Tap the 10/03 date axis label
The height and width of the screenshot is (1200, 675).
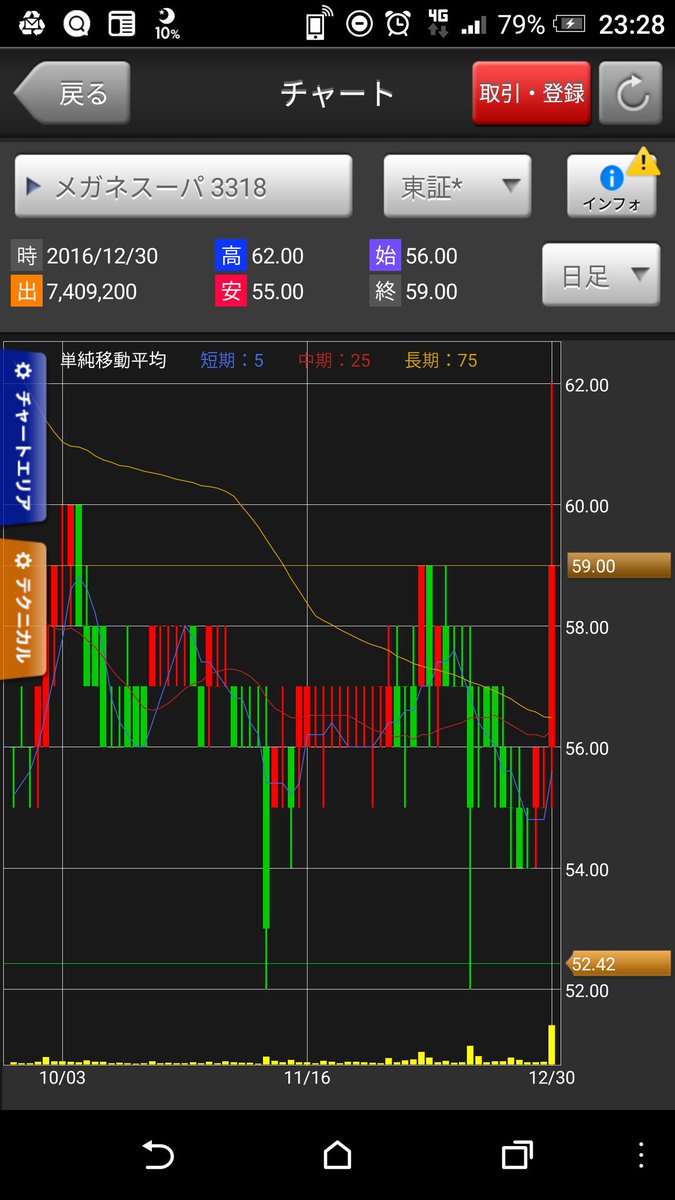[x=63, y=1077]
